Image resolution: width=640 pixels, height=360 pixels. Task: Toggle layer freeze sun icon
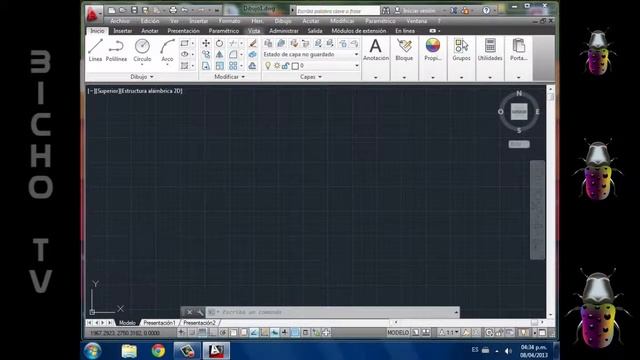coord(277,66)
